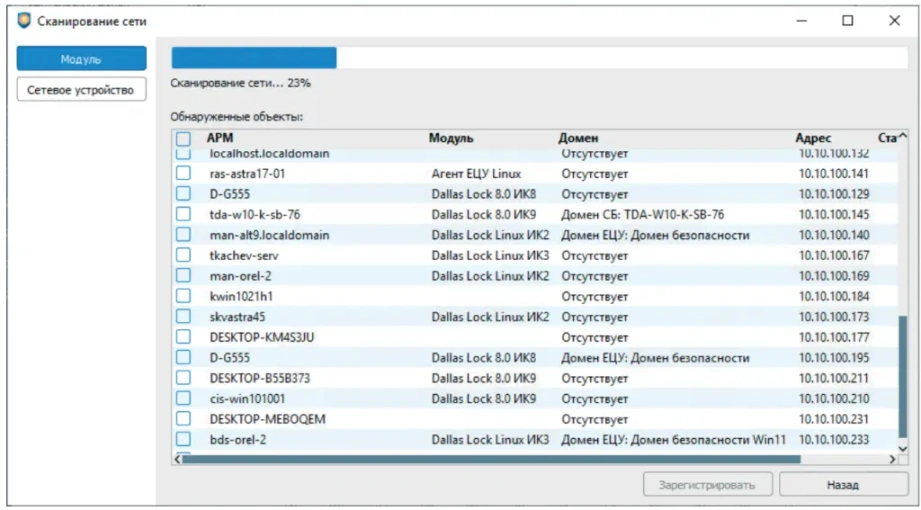Sort by the АРМ column header
The image size is (921, 510).
click(220, 138)
